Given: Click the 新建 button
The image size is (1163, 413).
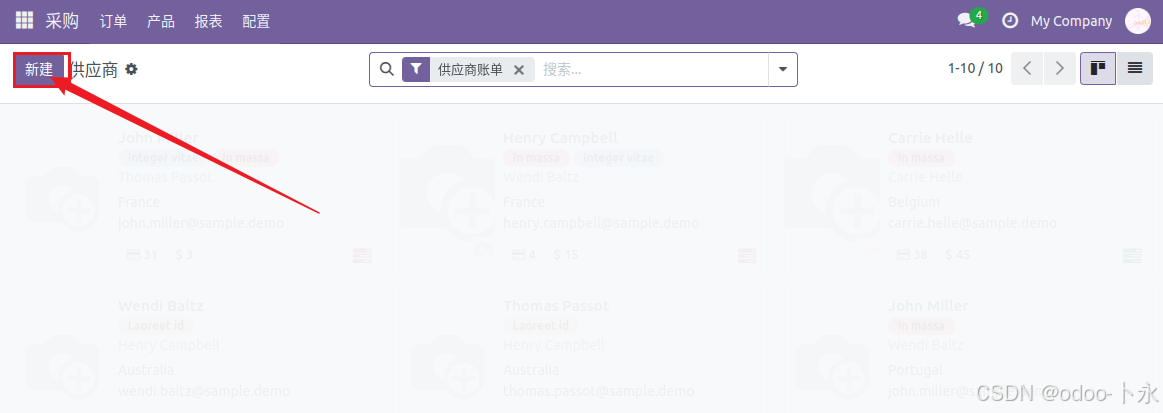Looking at the screenshot, I should tap(39, 70).
